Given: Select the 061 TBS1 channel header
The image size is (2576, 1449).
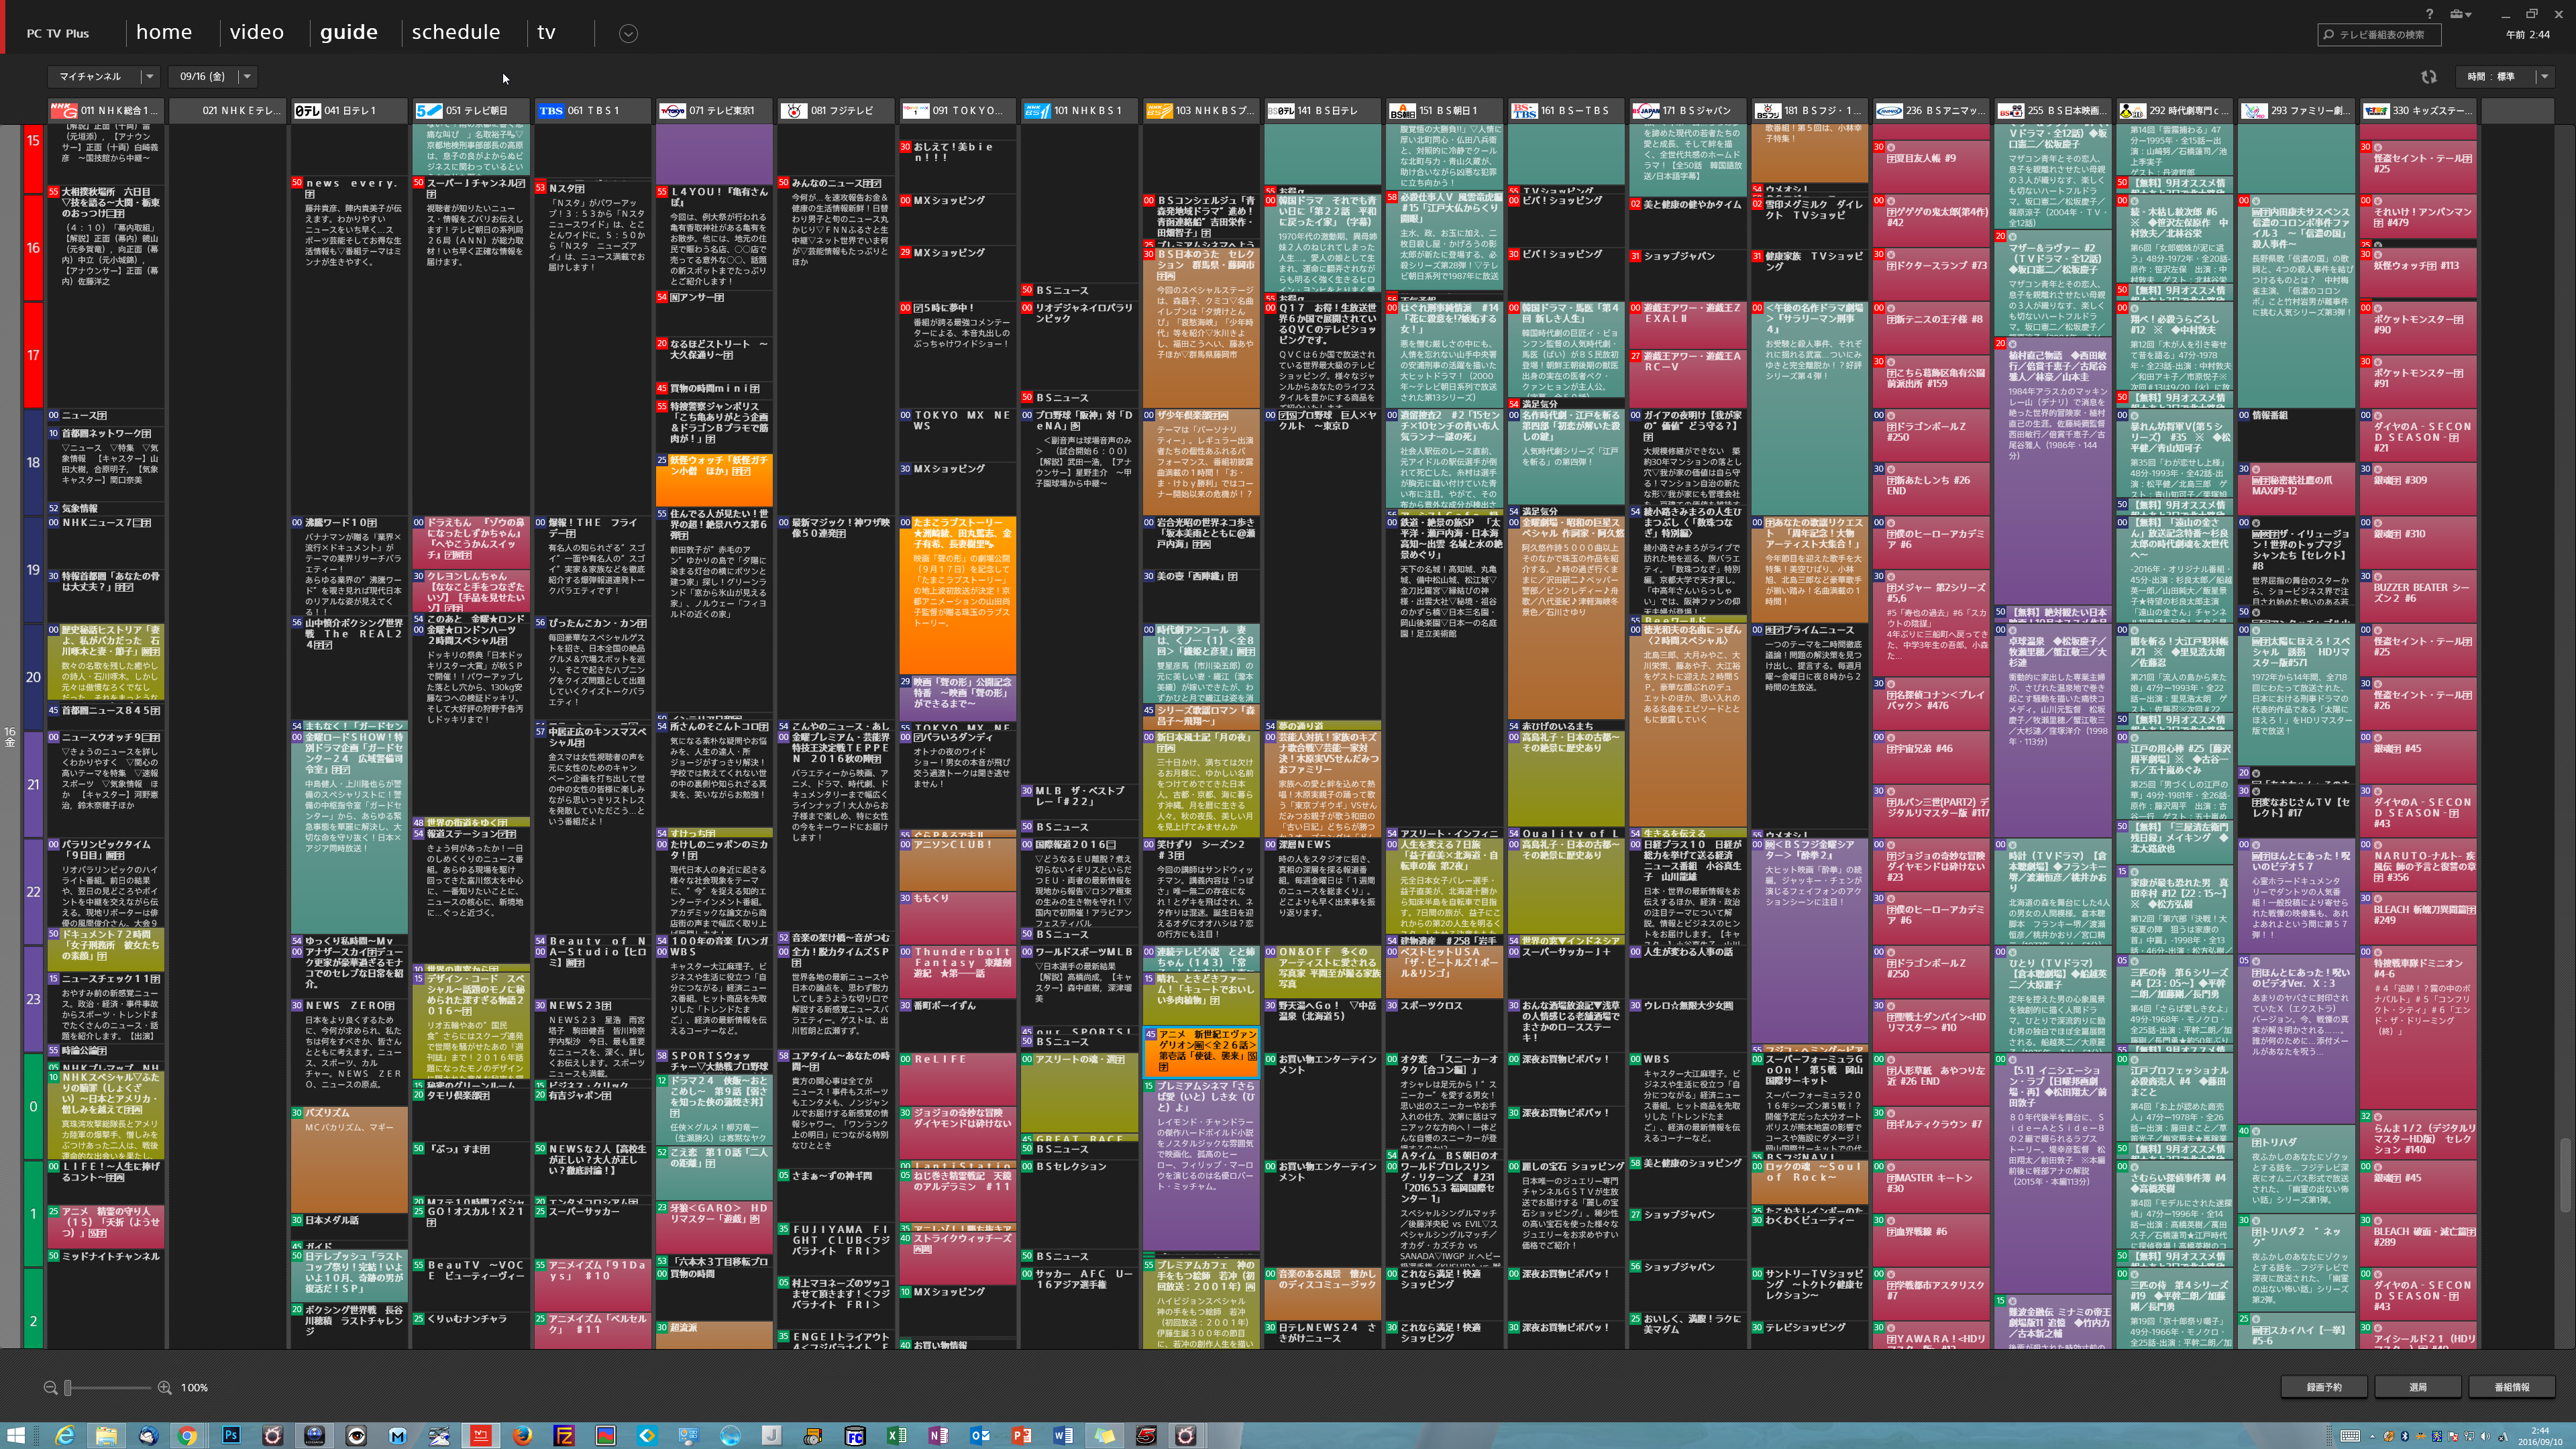Looking at the screenshot, I should [592, 110].
